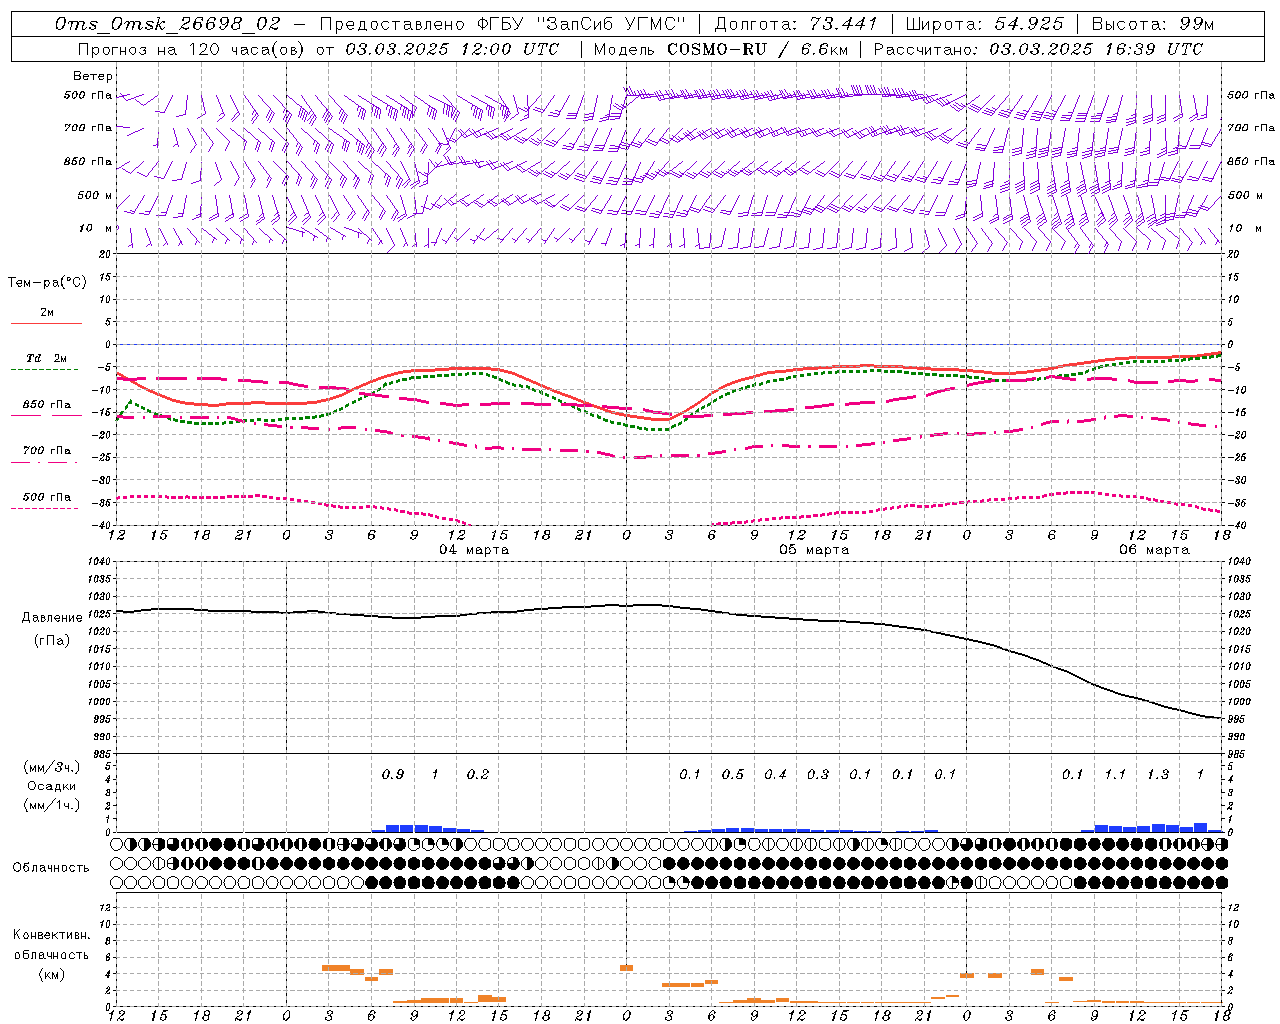Screen dimensions: 1280x1024
Task: Click the Тем-ра(°C) panel label
Action: [47, 283]
